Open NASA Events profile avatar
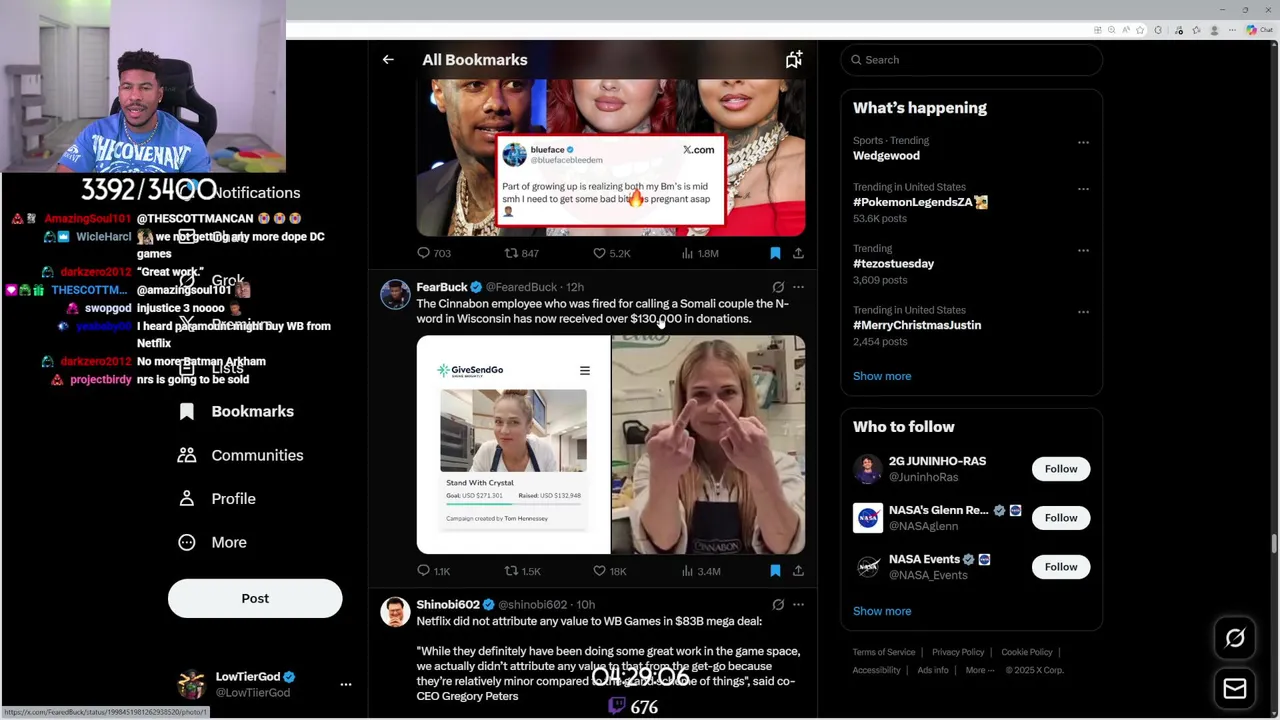 pos(868,567)
